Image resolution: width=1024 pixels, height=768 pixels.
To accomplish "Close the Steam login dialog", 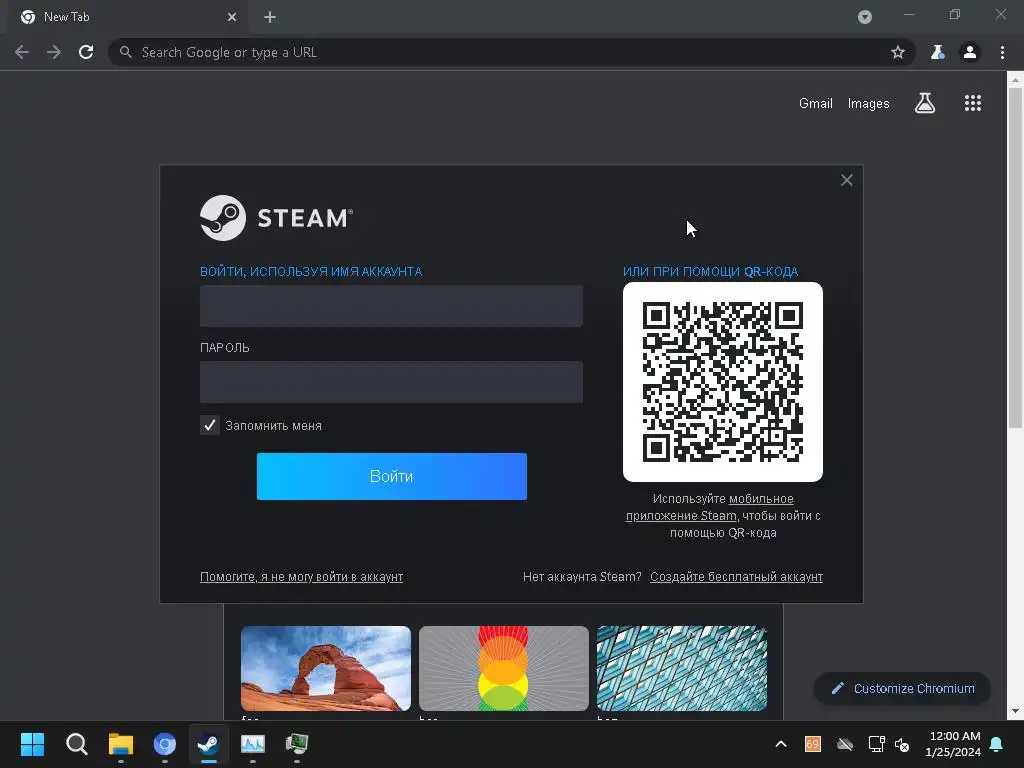I will pos(846,180).
